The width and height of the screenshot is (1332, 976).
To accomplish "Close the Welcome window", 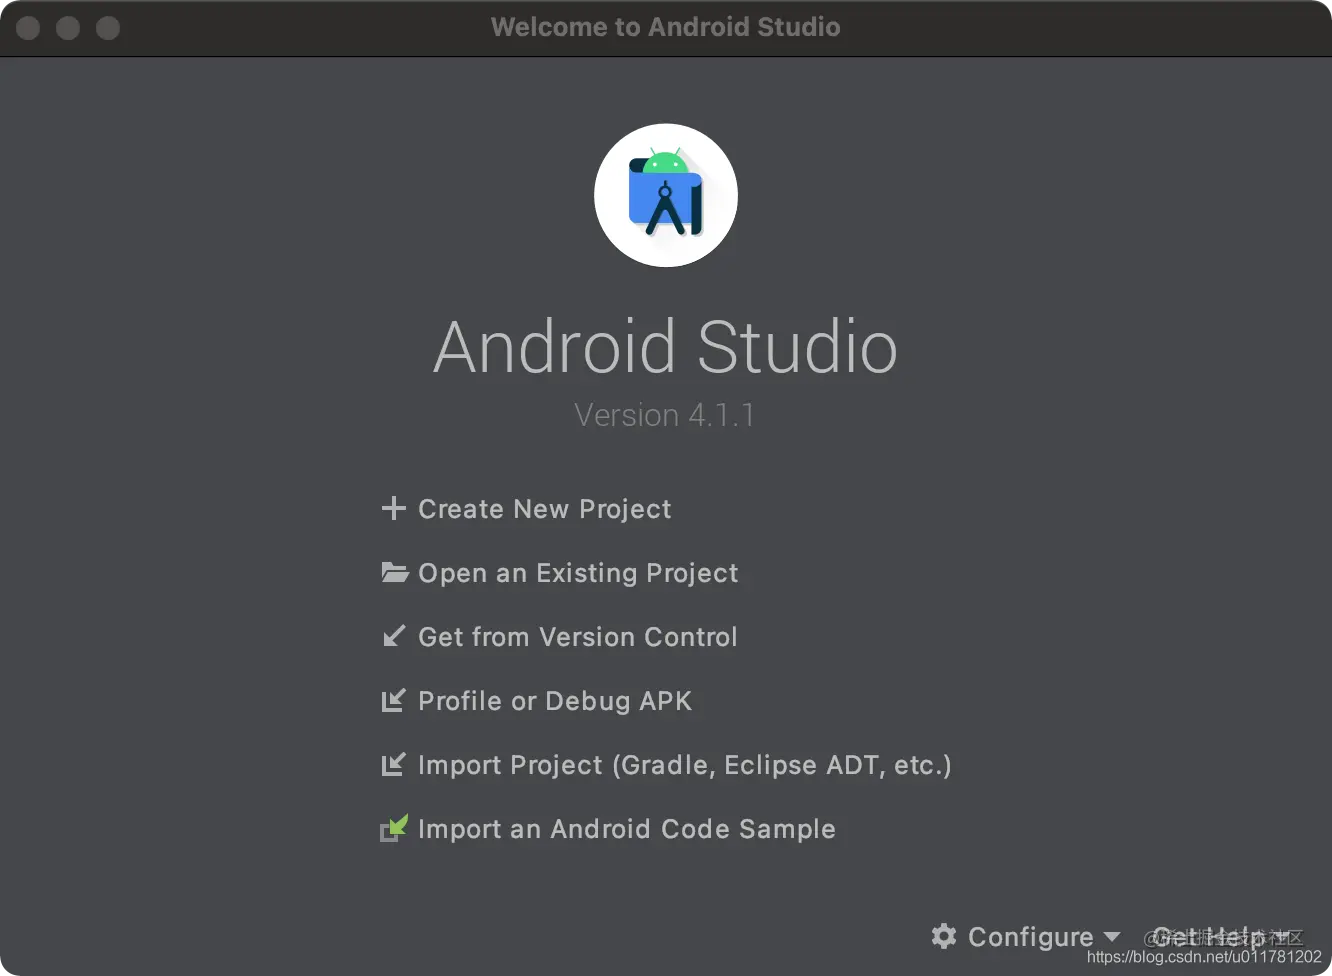I will (28, 28).
